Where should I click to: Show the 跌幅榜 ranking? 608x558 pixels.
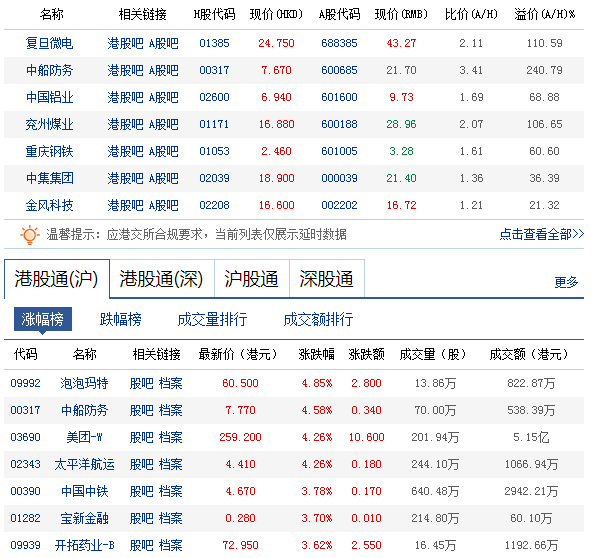[120, 319]
